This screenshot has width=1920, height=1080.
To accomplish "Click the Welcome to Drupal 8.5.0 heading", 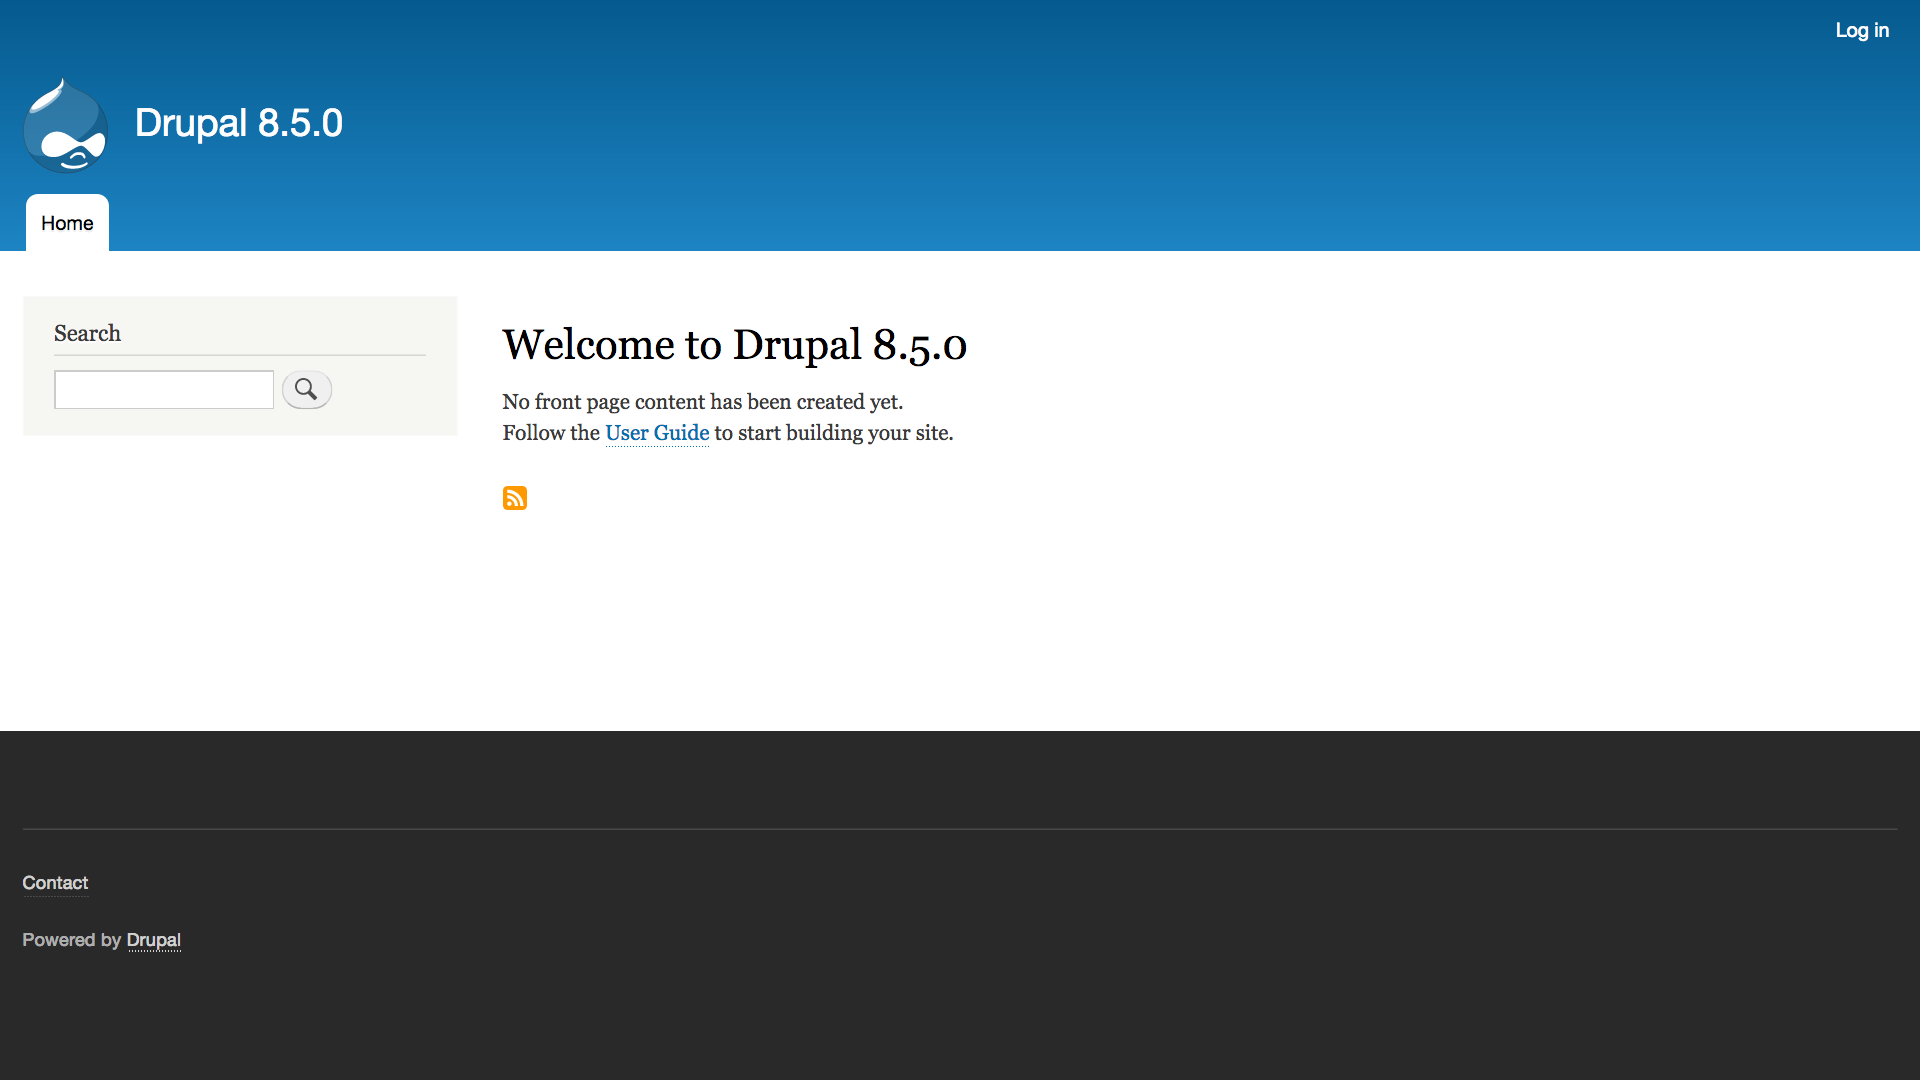I will point(734,345).
